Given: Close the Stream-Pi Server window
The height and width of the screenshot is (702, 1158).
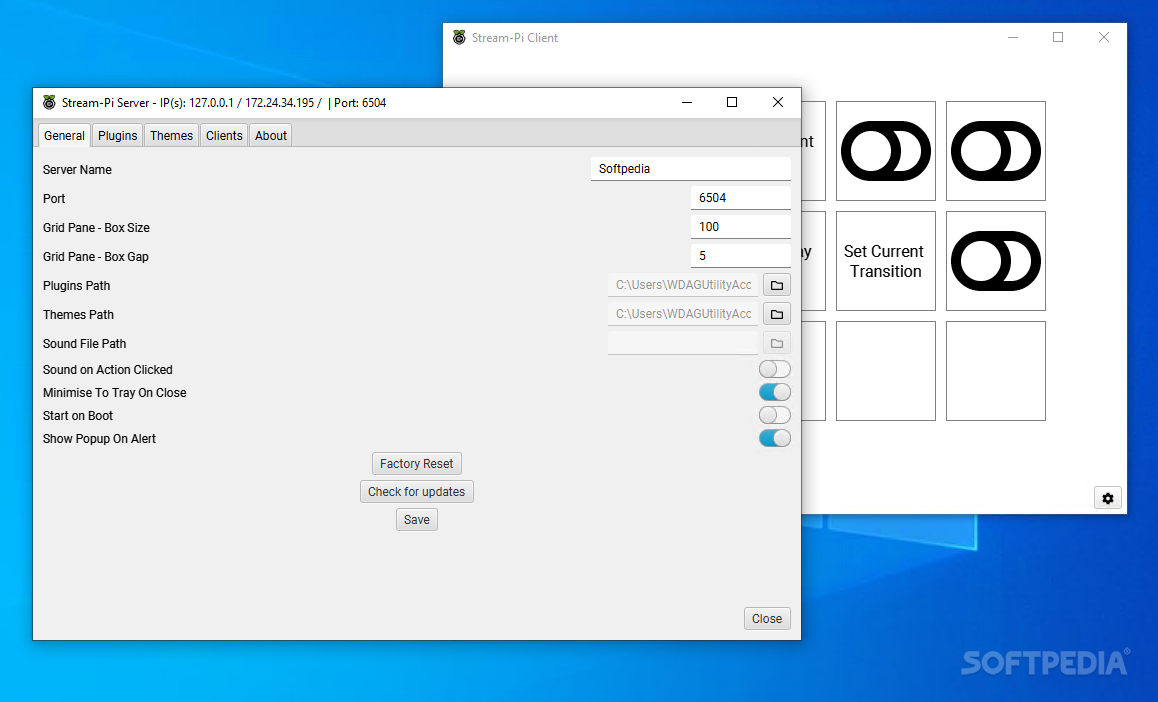Looking at the screenshot, I should 778,103.
